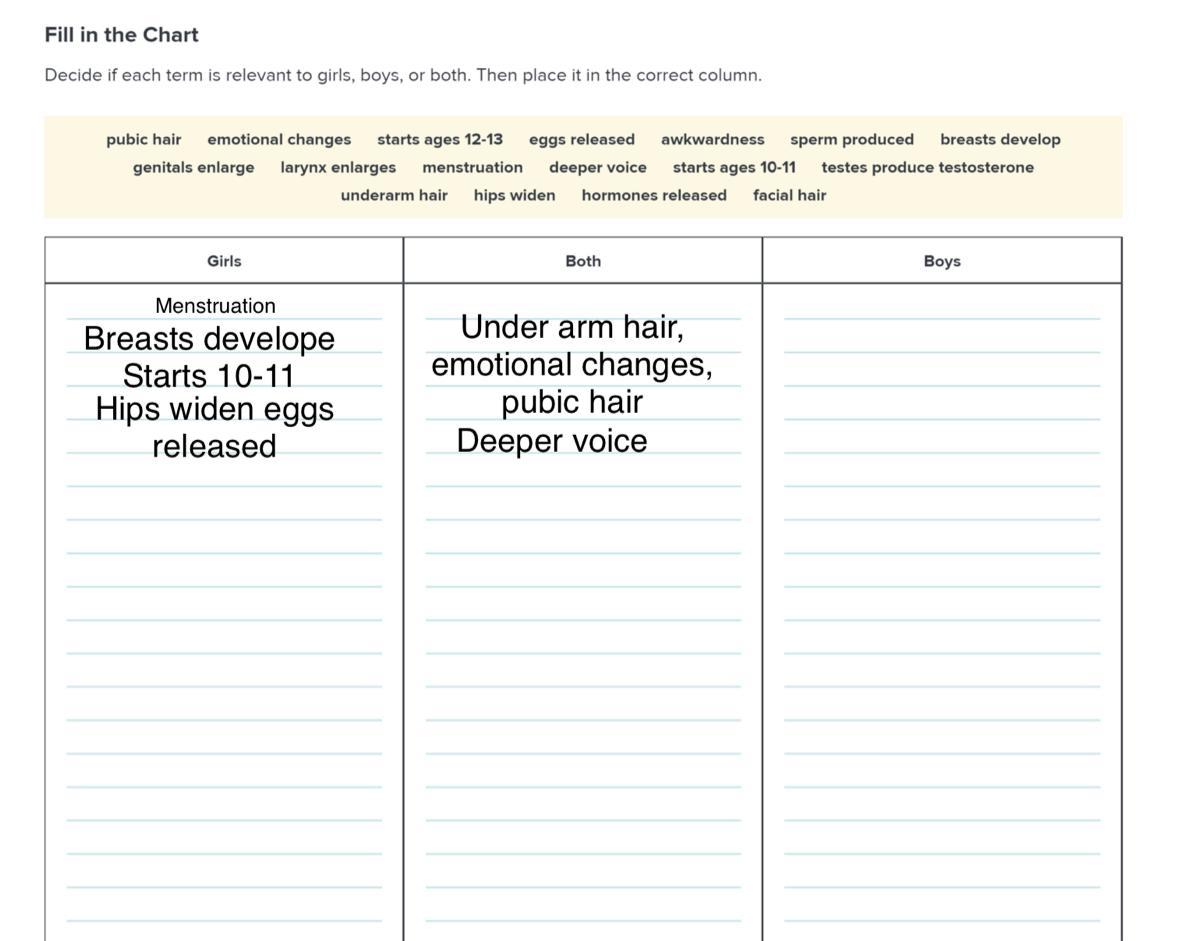Select 'Menstruation' entry in Girls column
The height and width of the screenshot is (941, 1200).
point(215,306)
